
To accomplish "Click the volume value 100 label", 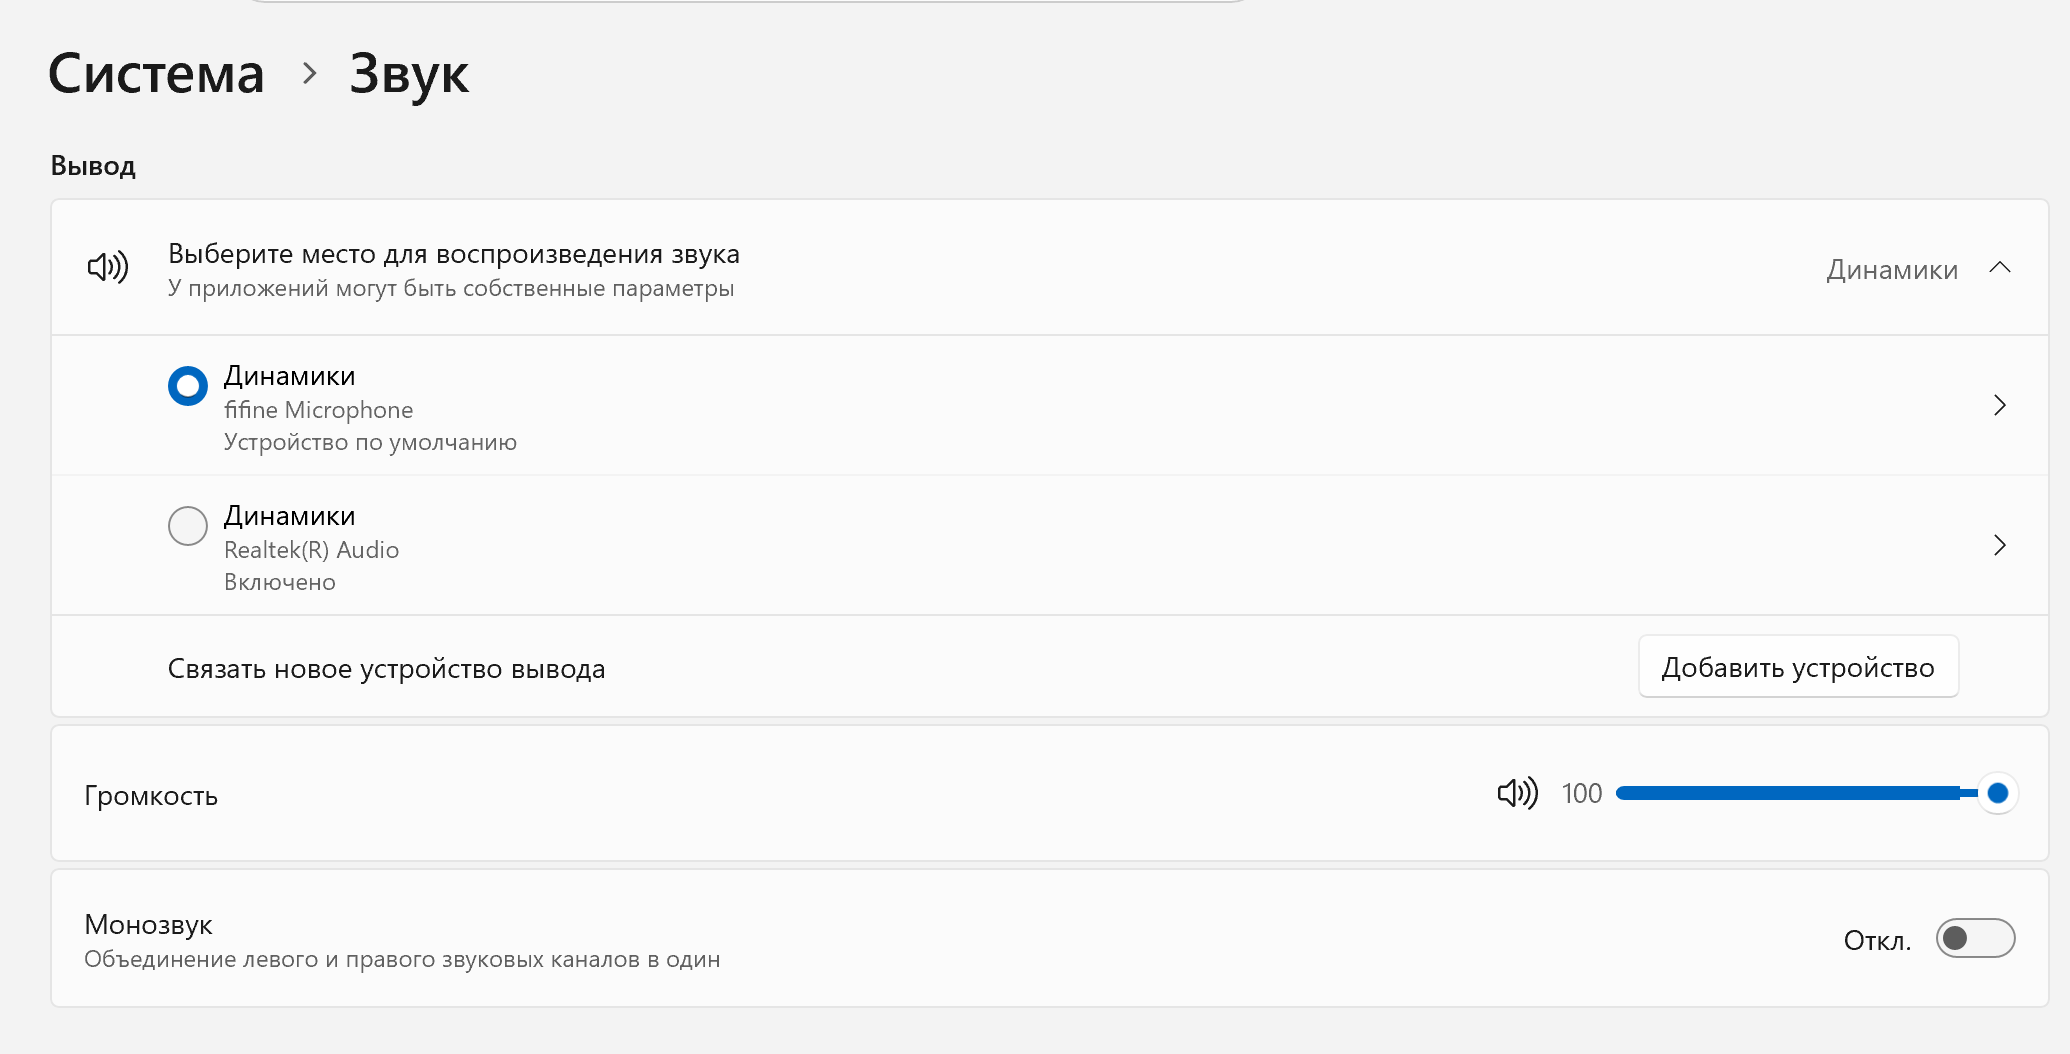I will pos(1581,794).
